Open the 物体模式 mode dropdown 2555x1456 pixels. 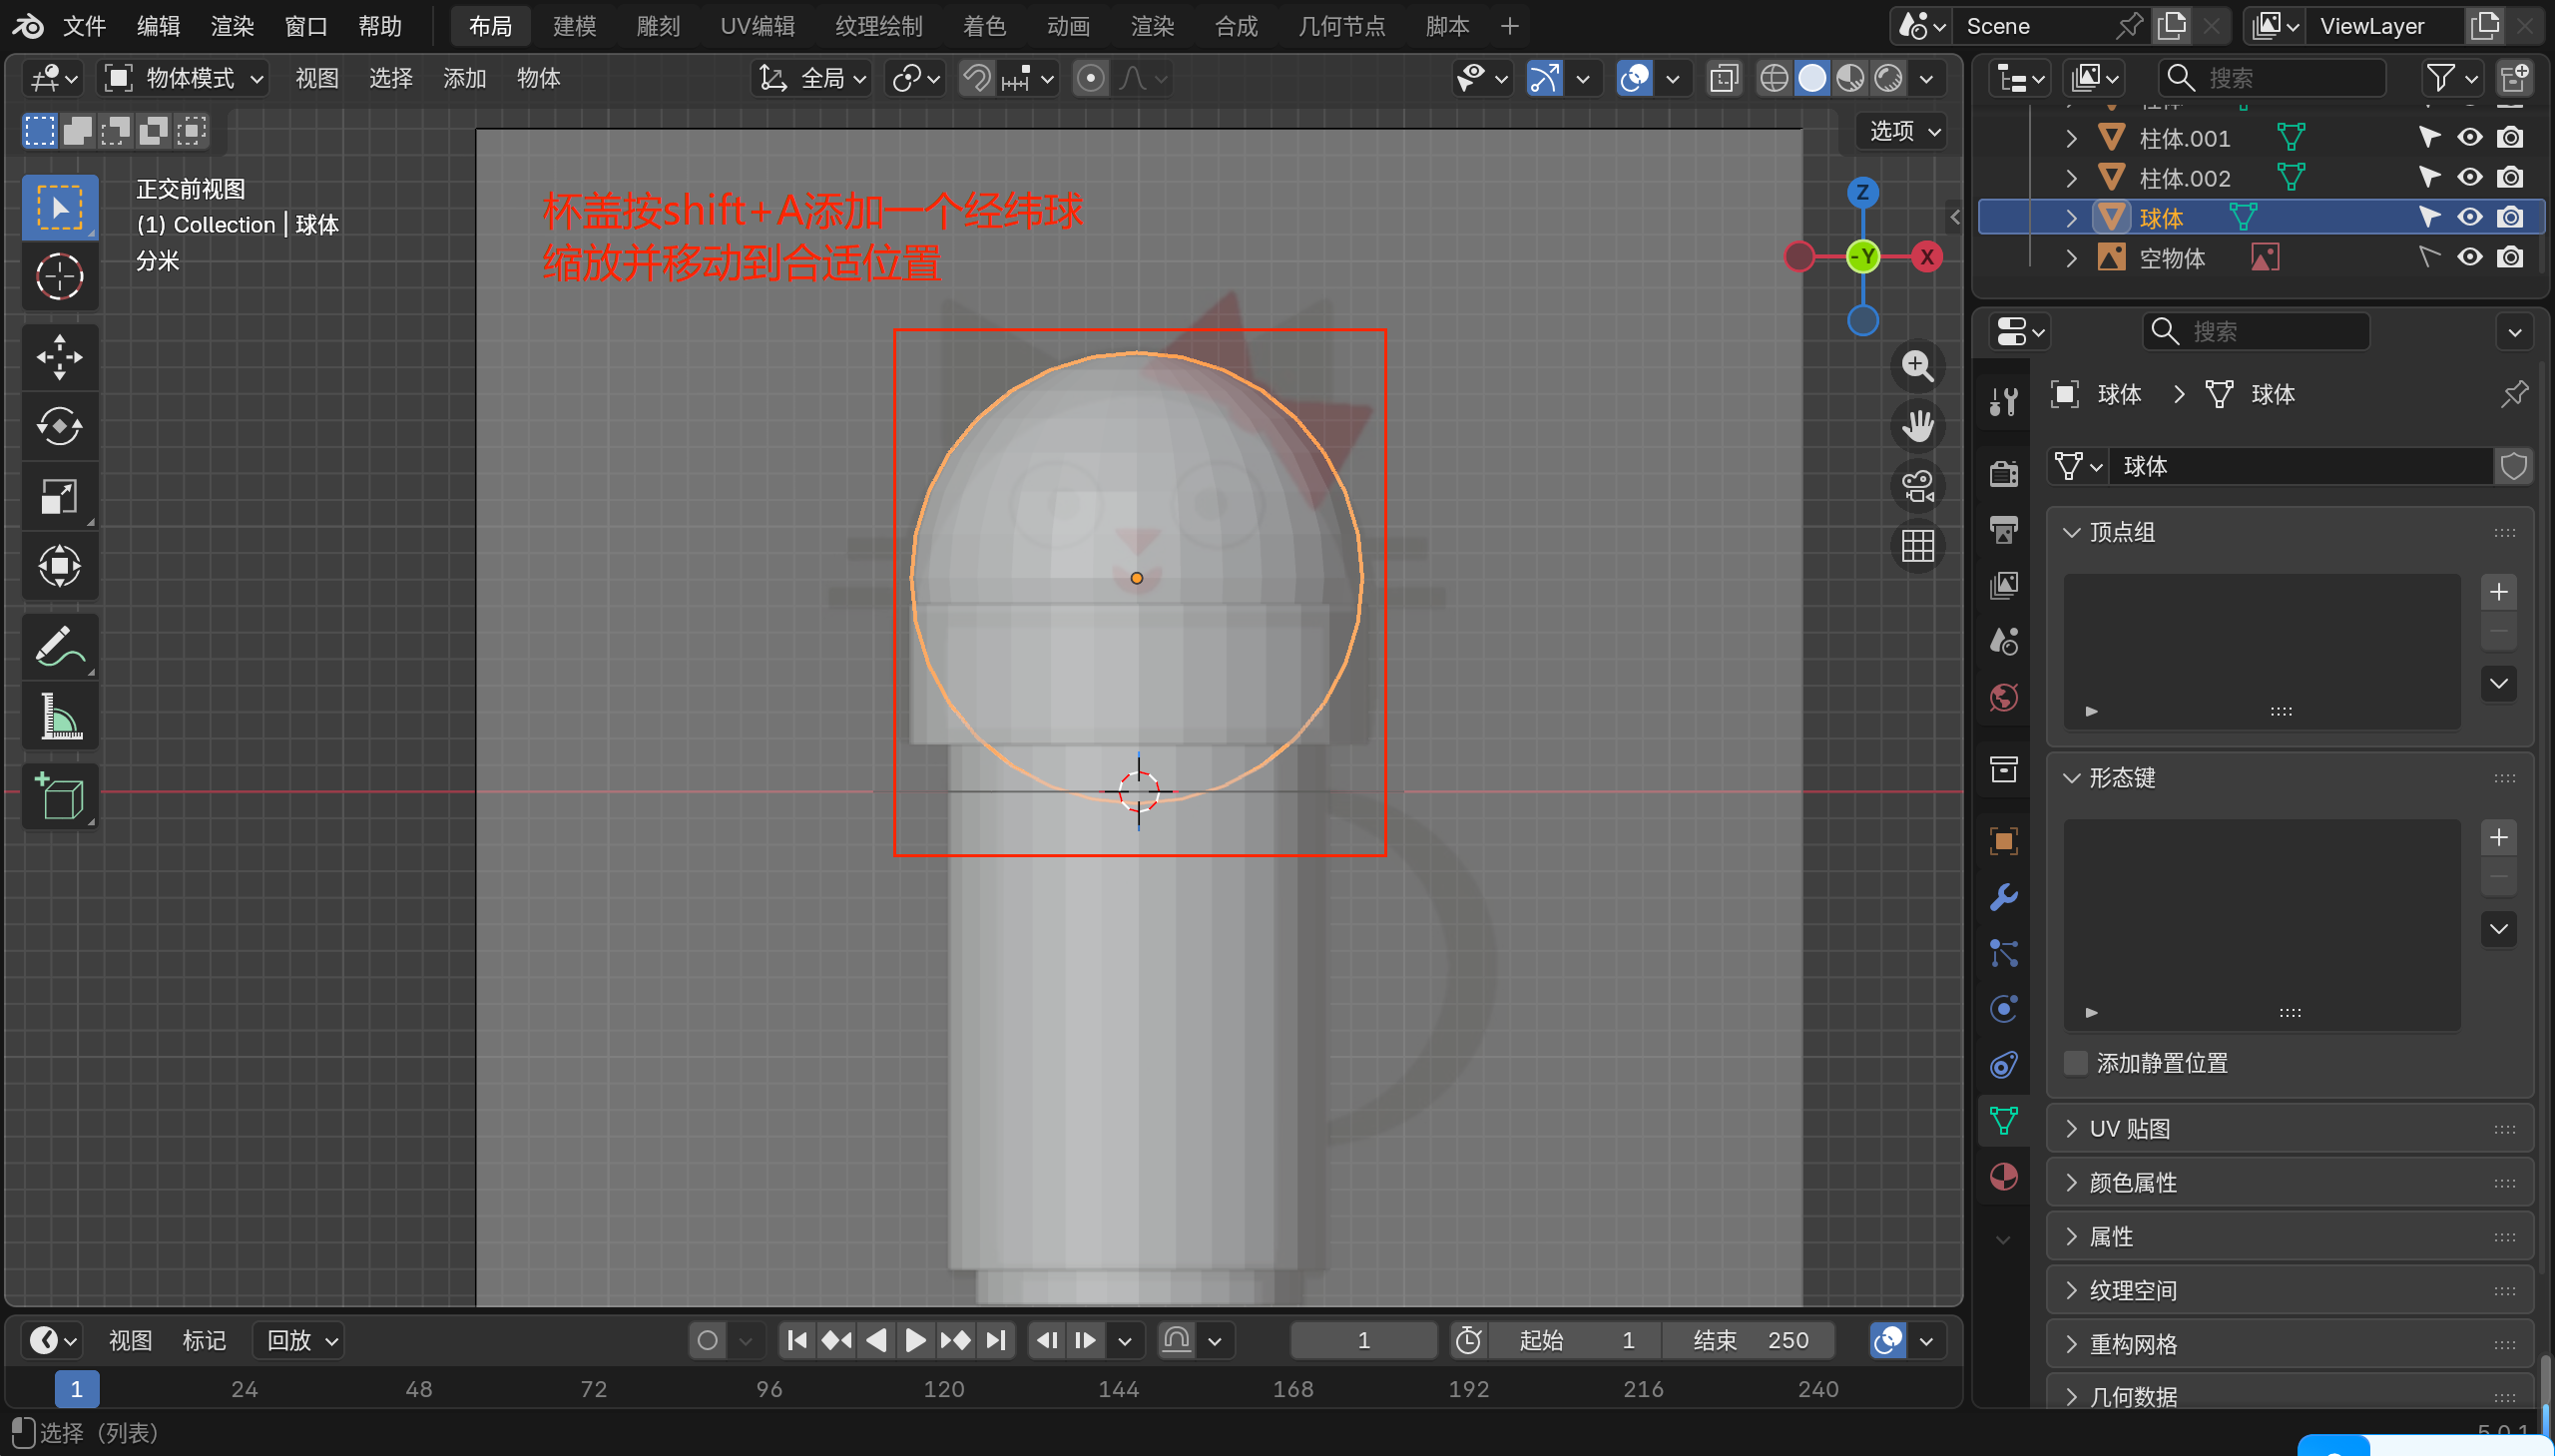click(x=186, y=78)
